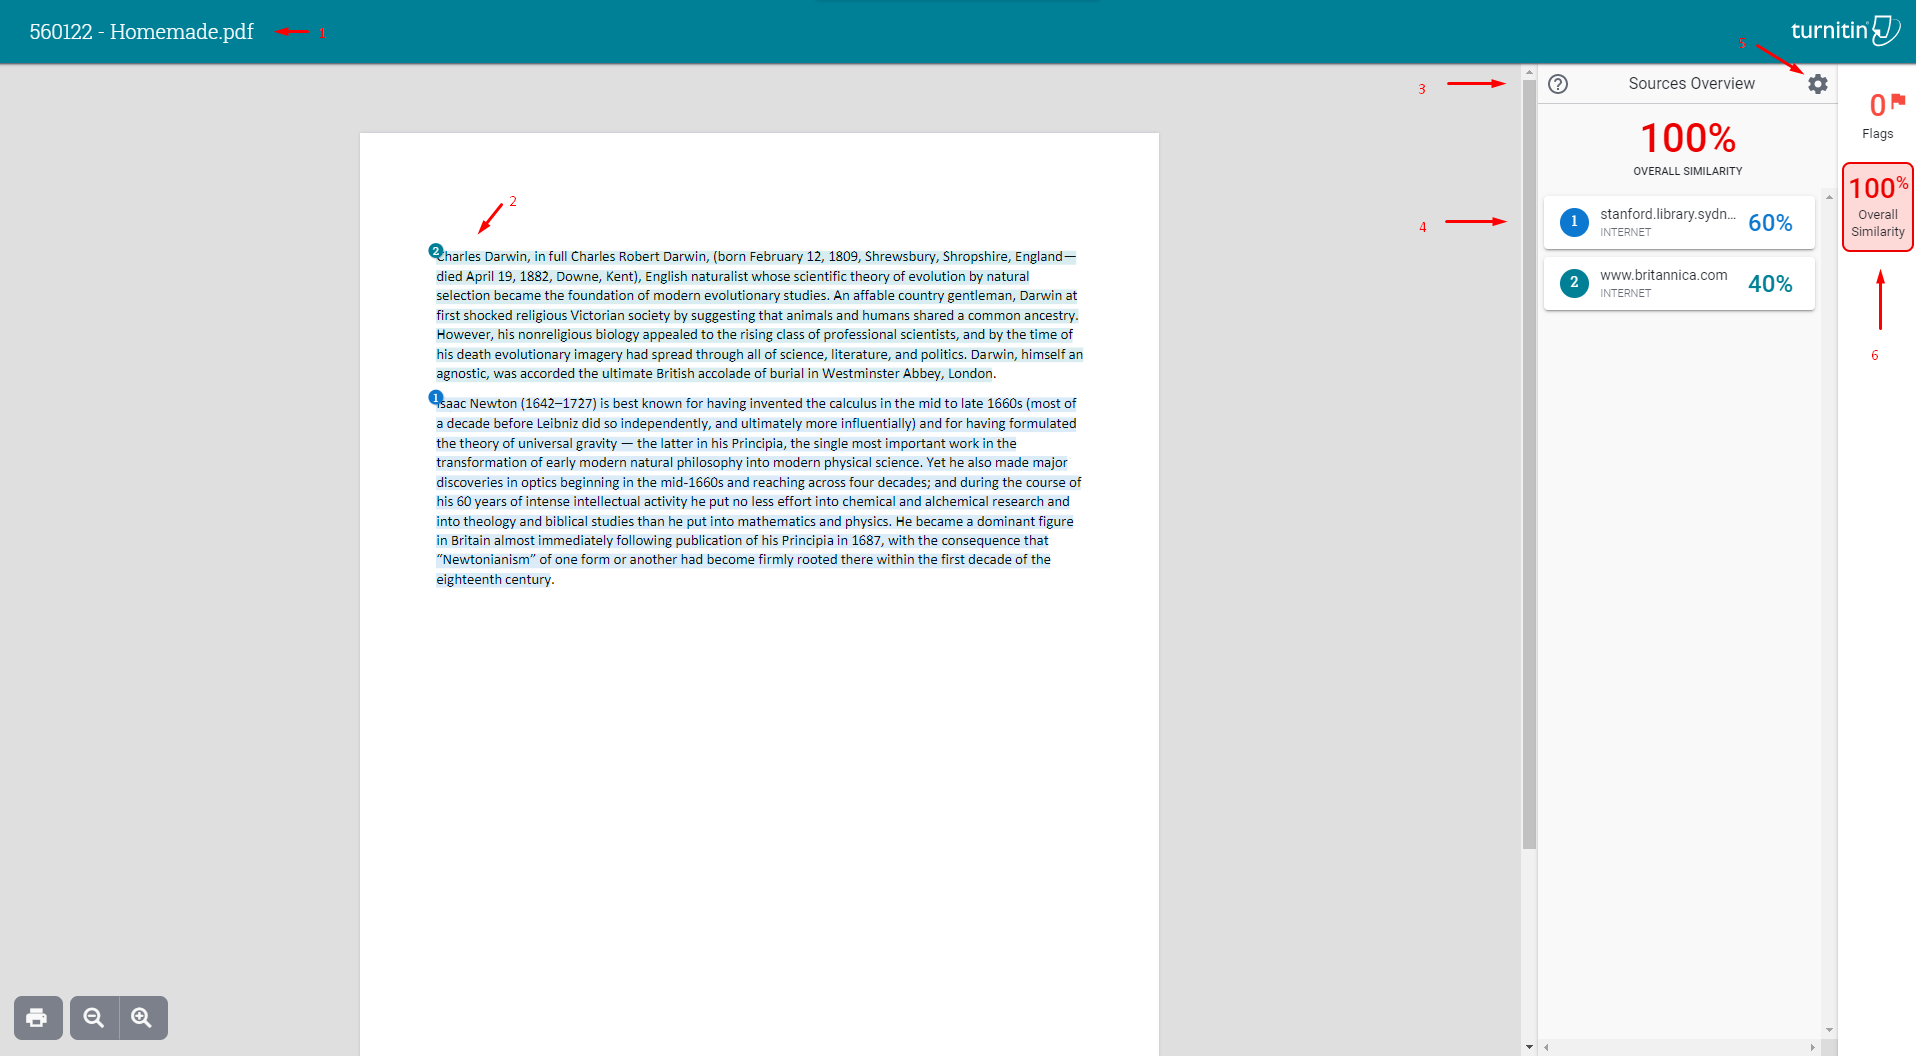Viewport: 1916px width, 1056px height.
Task: Click the filename 560122 - Homemade.pdf
Action: click(141, 31)
